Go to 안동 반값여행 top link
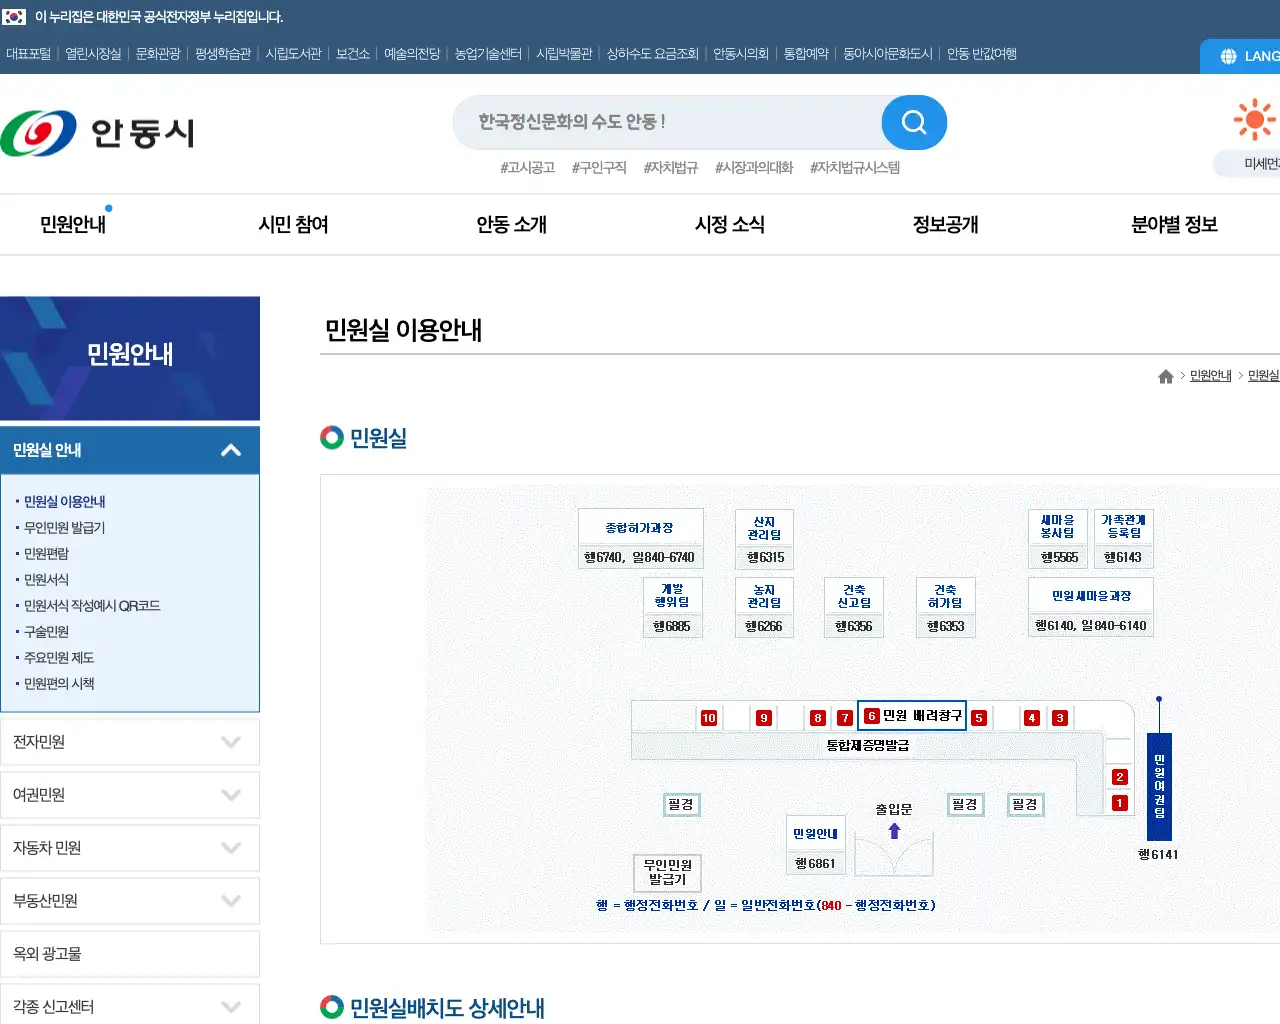Image resolution: width=1280 pixels, height=1024 pixels. pos(982,54)
